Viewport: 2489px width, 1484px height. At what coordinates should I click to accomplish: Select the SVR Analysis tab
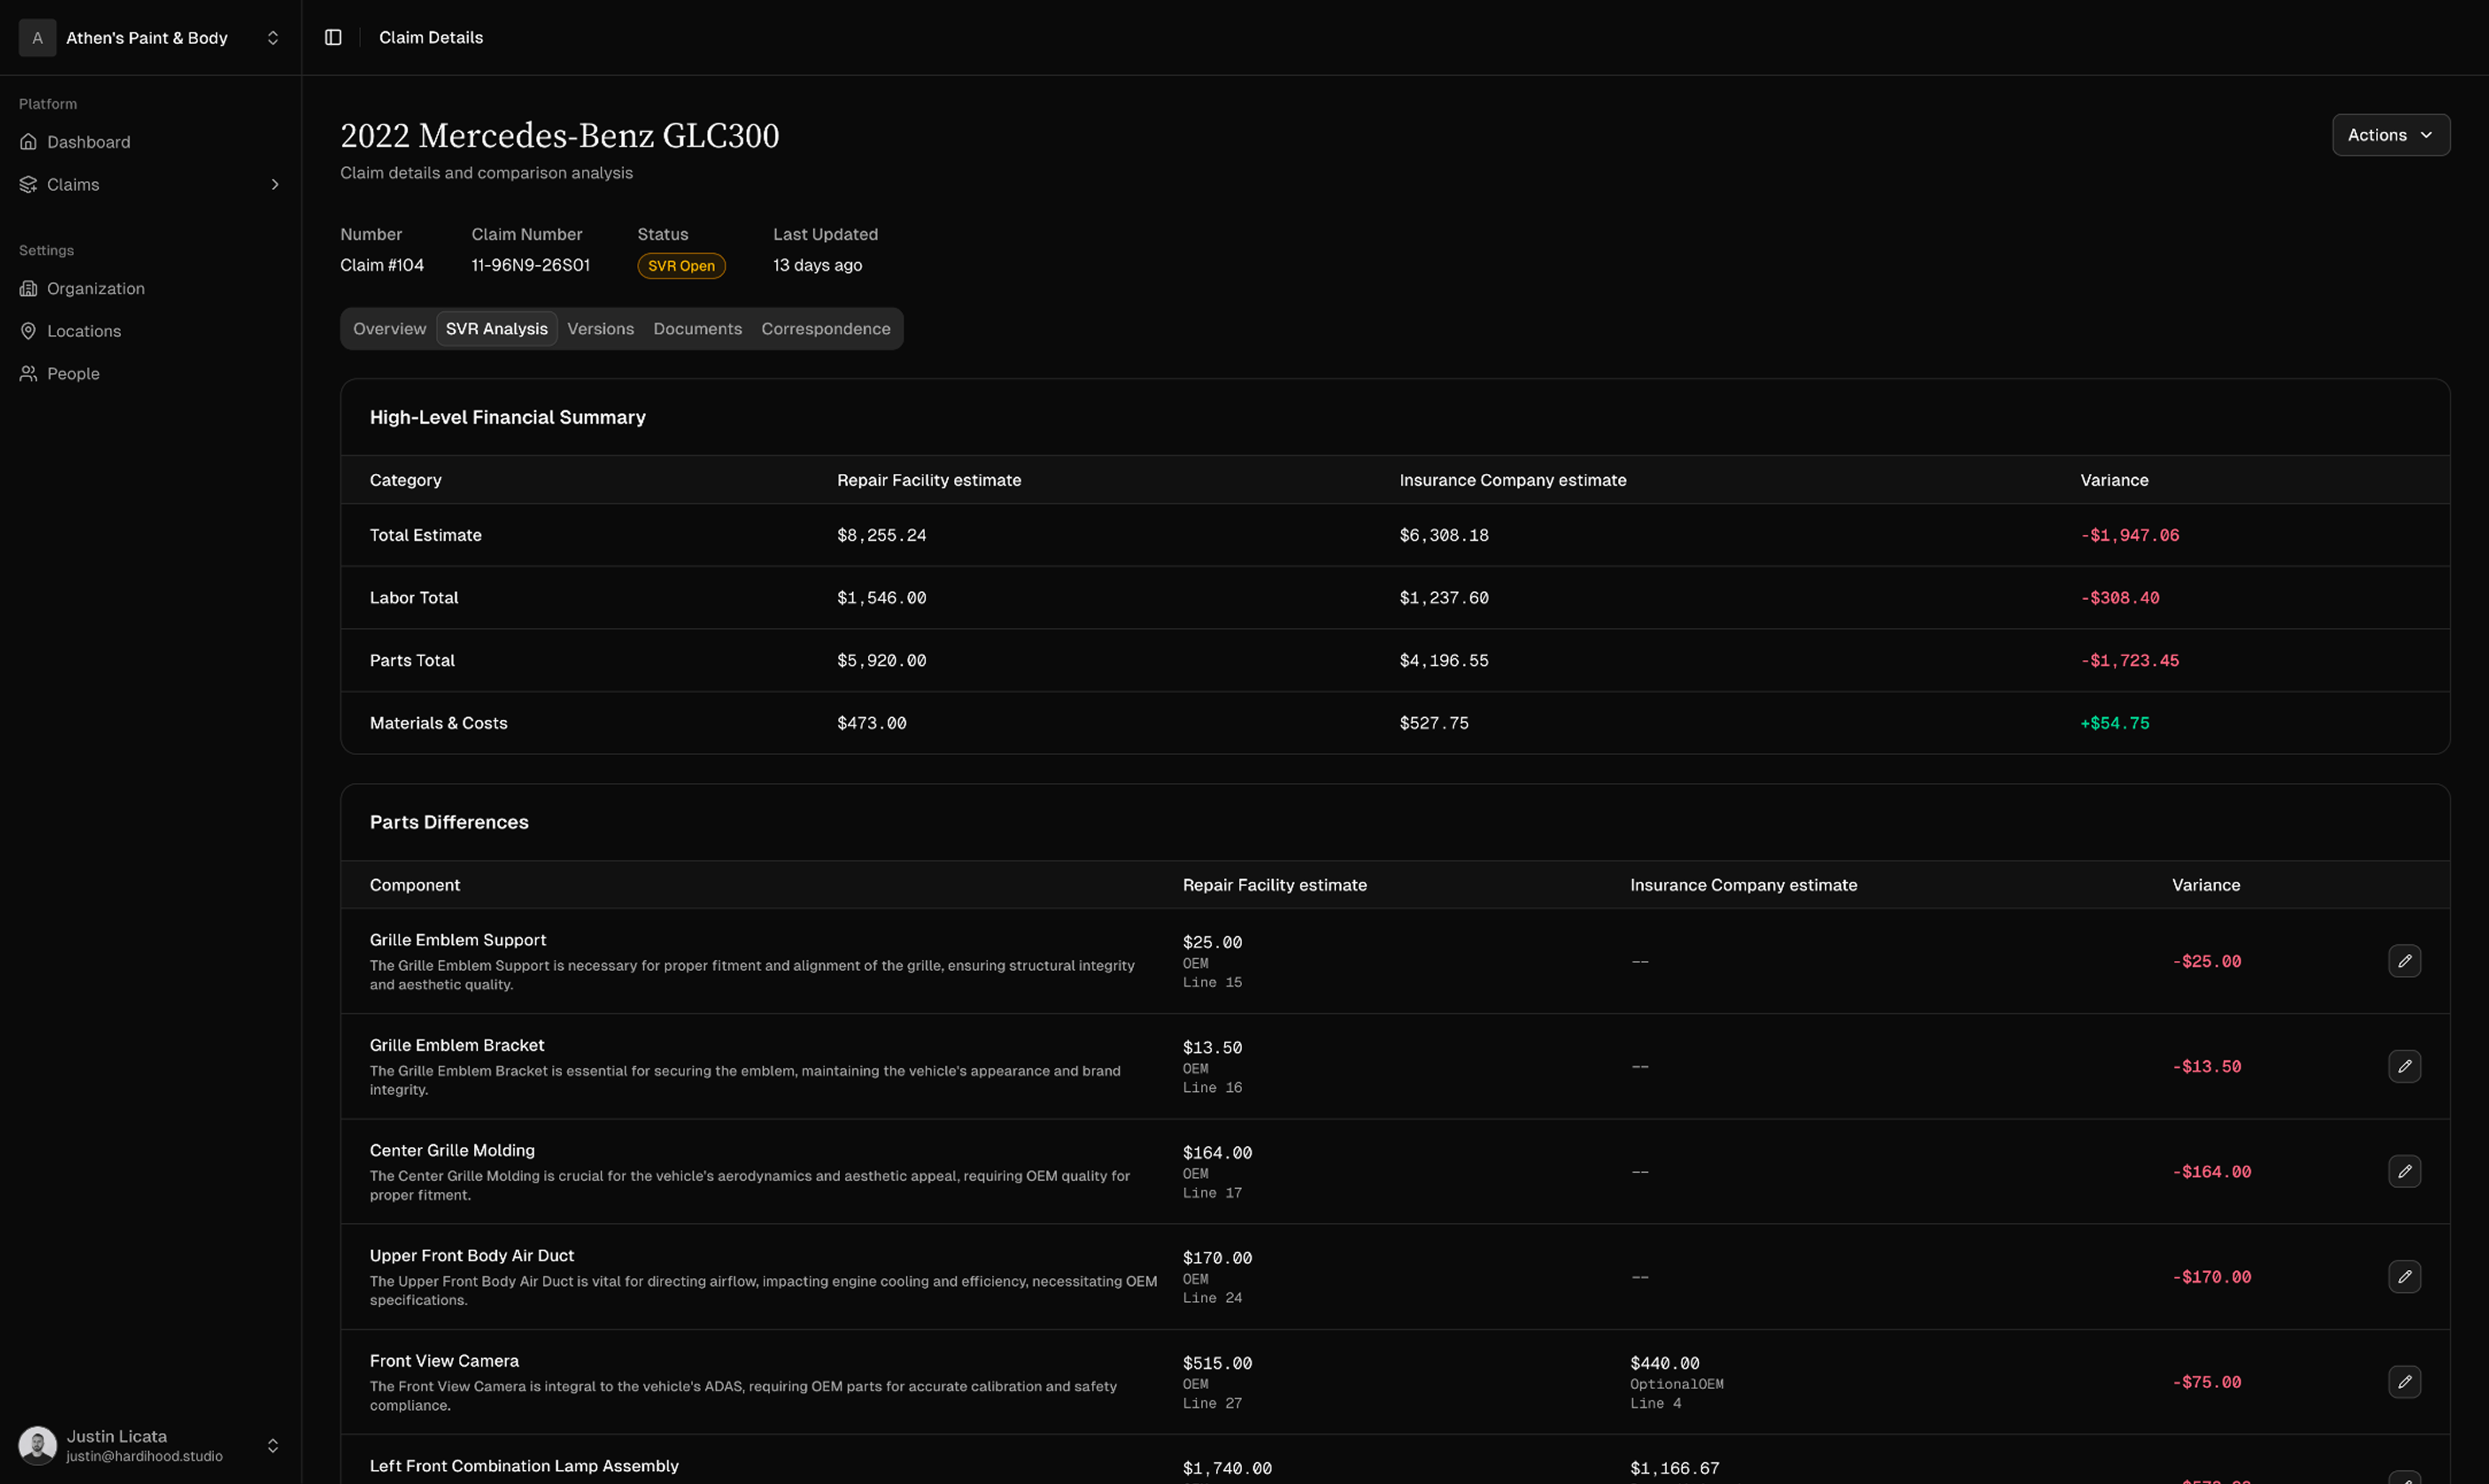(x=497, y=329)
